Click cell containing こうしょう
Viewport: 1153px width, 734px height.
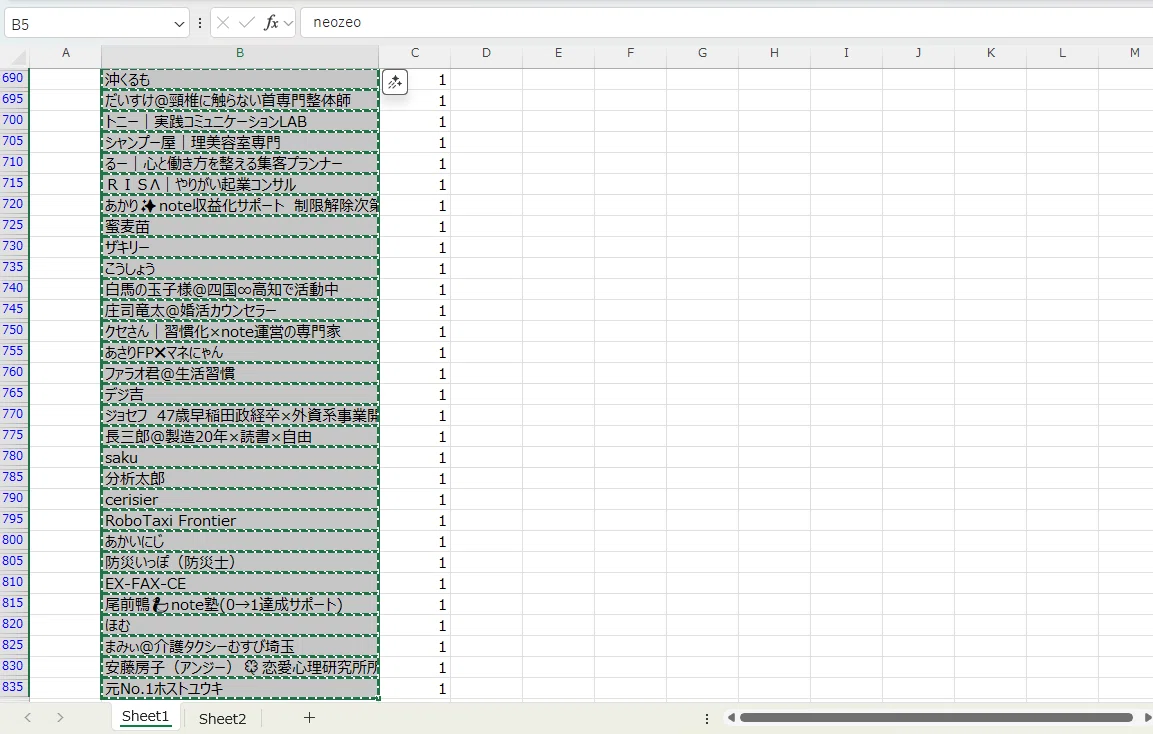(x=240, y=268)
